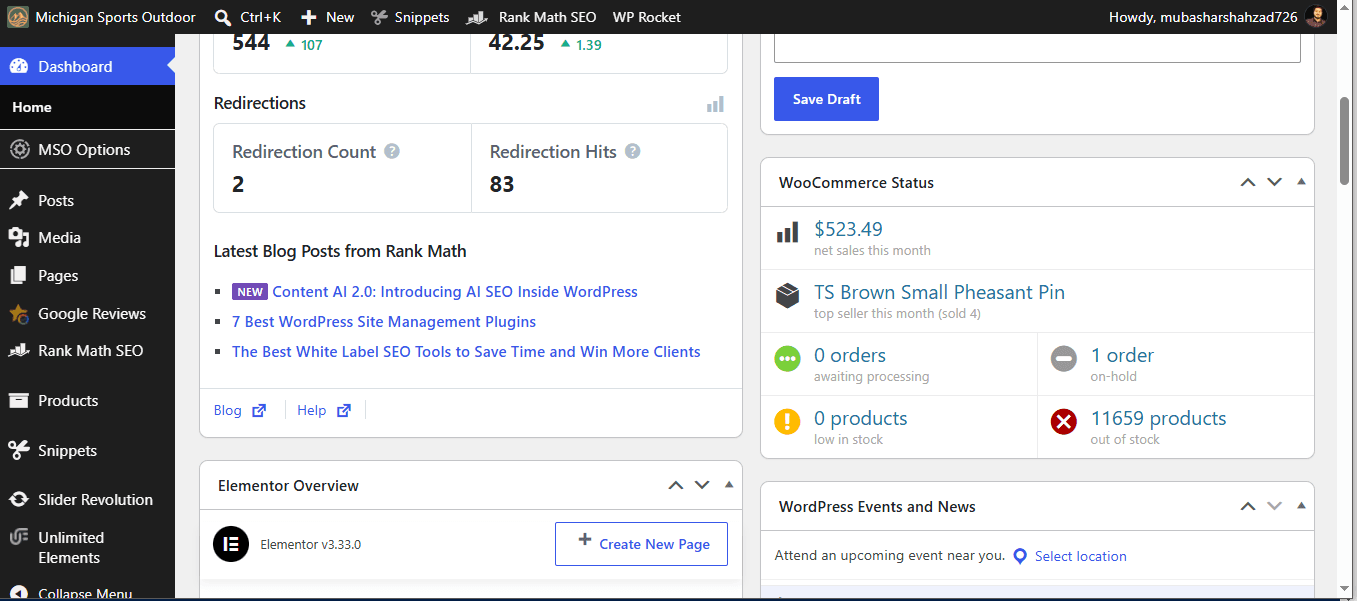Image resolution: width=1357 pixels, height=601 pixels.
Task: Open the 1 order on-hold link
Action: [1122, 355]
